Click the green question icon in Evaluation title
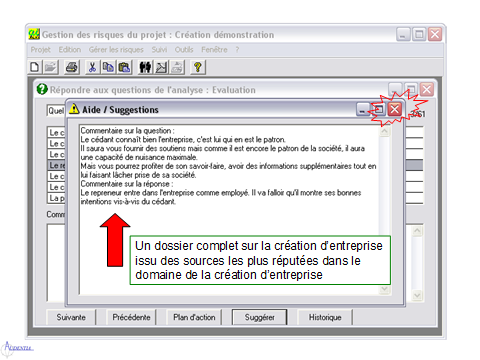 [x=42, y=89]
